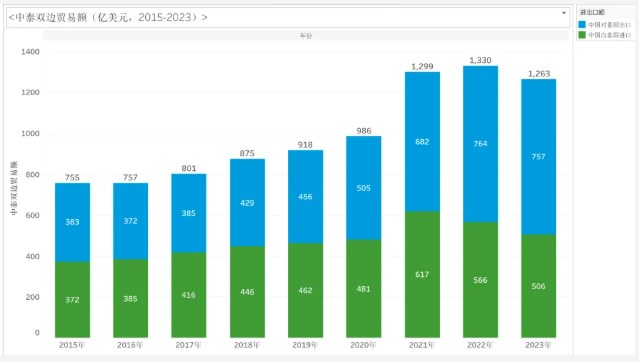Viewport: 639px width, 362px height.
Task: Click the 2023年 axis label
Action: tap(538, 345)
